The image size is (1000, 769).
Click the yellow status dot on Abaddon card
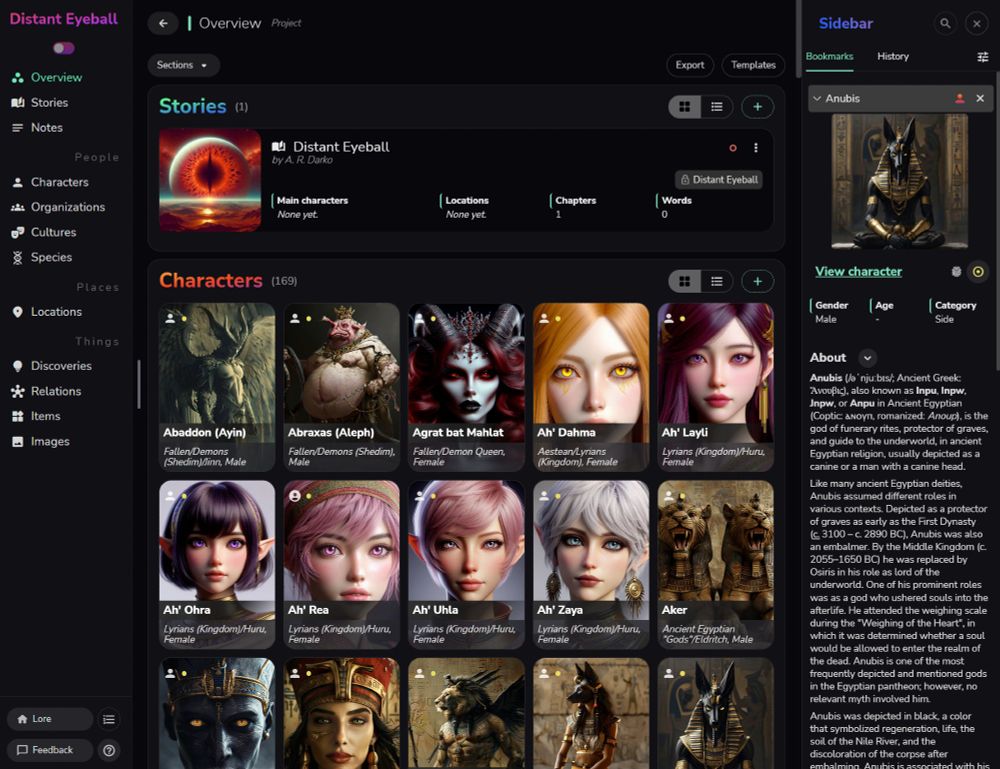pyautogui.click(x=184, y=318)
